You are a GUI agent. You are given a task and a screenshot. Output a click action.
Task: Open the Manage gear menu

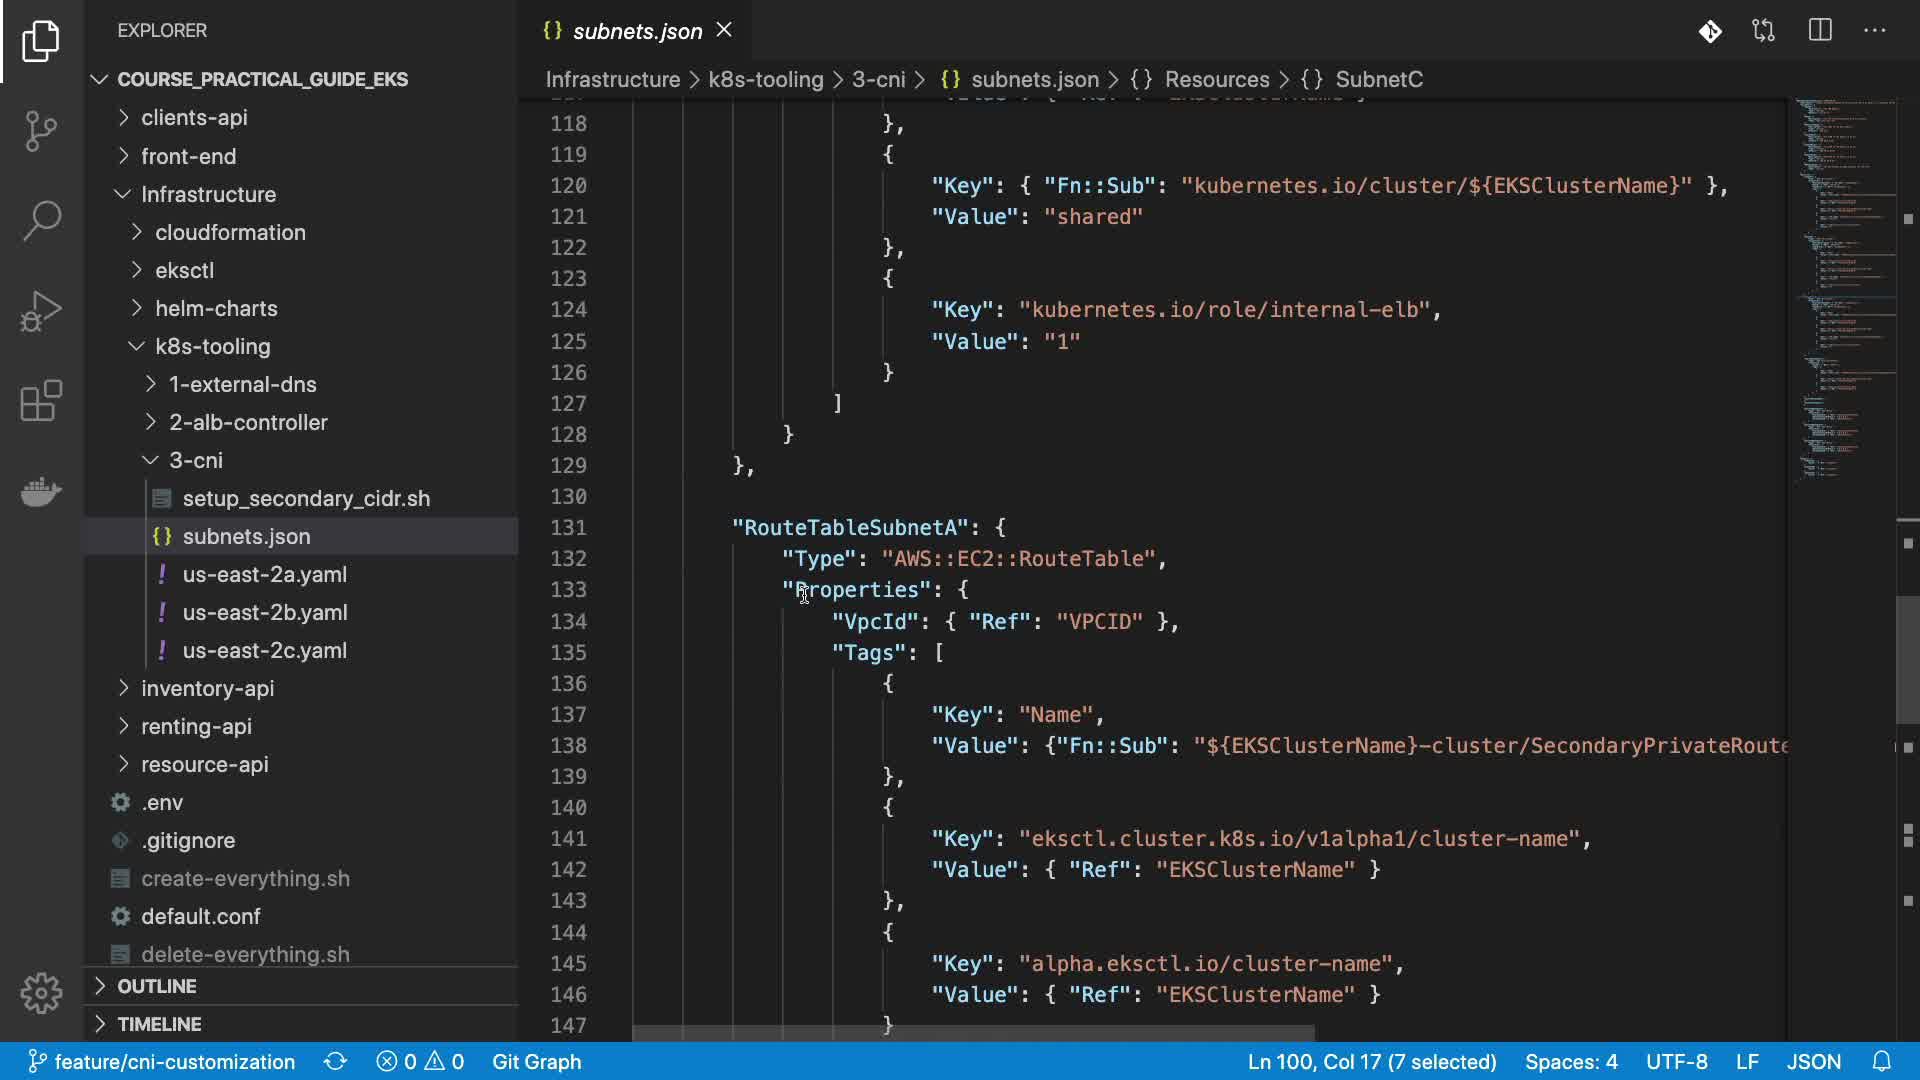(41, 993)
